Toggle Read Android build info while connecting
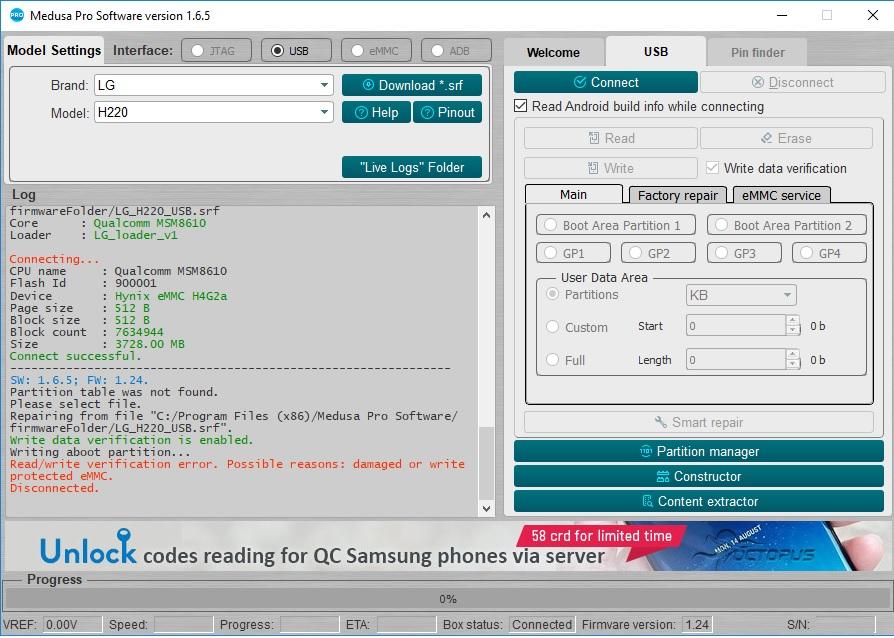 click(x=520, y=106)
